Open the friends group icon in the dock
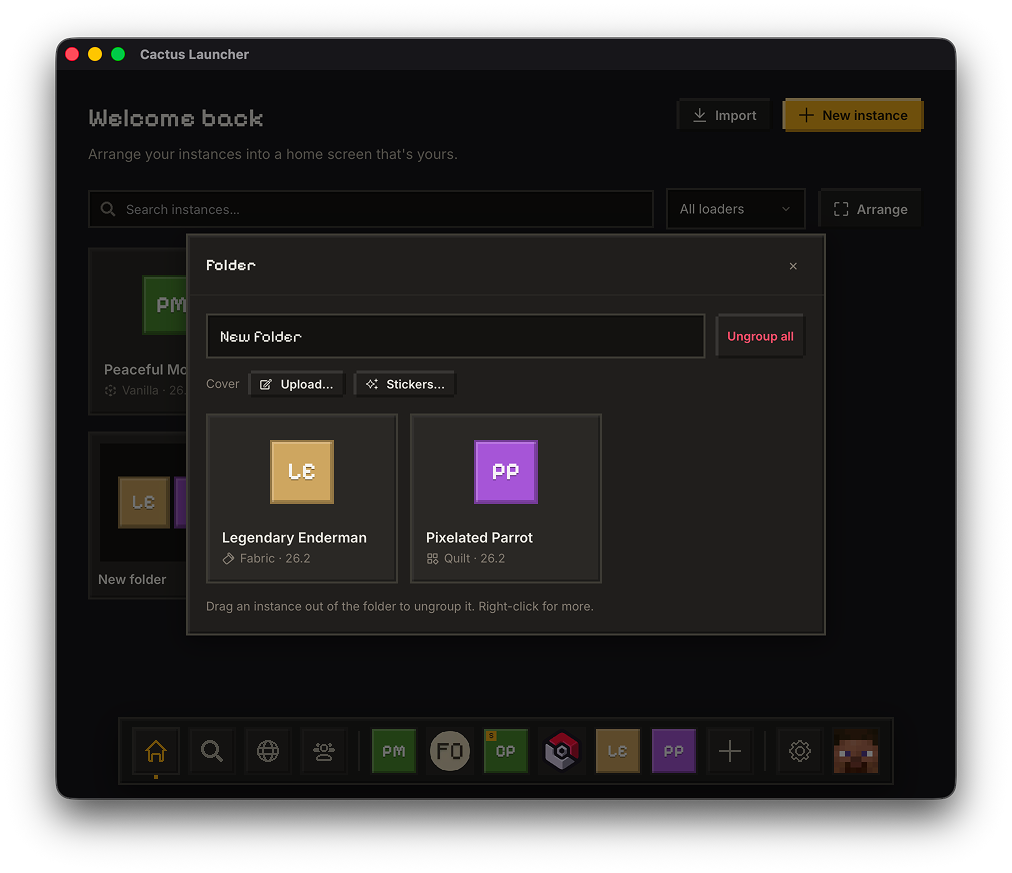This screenshot has width=1012, height=873. coord(324,751)
